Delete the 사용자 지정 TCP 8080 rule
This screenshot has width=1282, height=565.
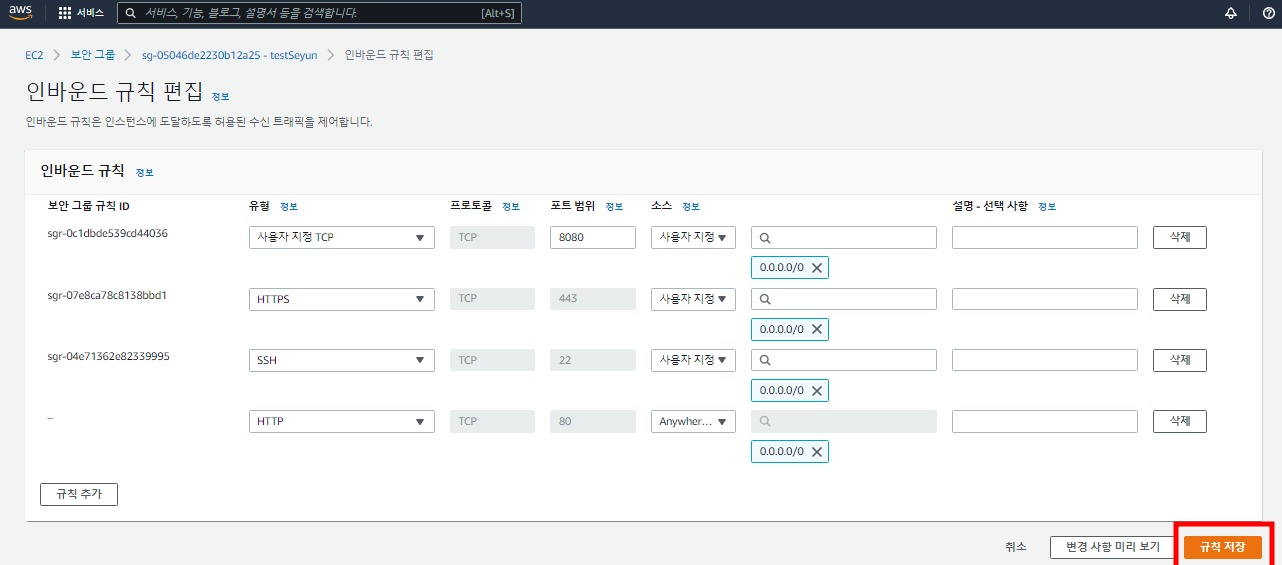(x=1180, y=238)
